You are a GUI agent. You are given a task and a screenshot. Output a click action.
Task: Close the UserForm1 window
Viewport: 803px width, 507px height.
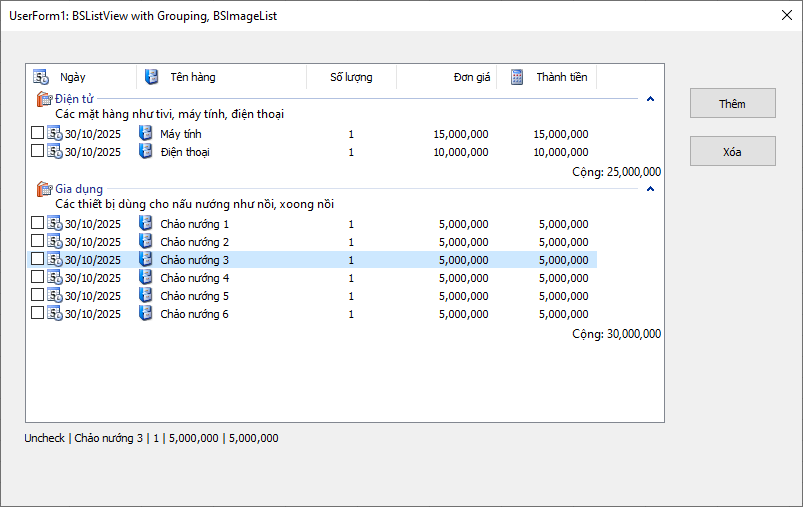[785, 15]
